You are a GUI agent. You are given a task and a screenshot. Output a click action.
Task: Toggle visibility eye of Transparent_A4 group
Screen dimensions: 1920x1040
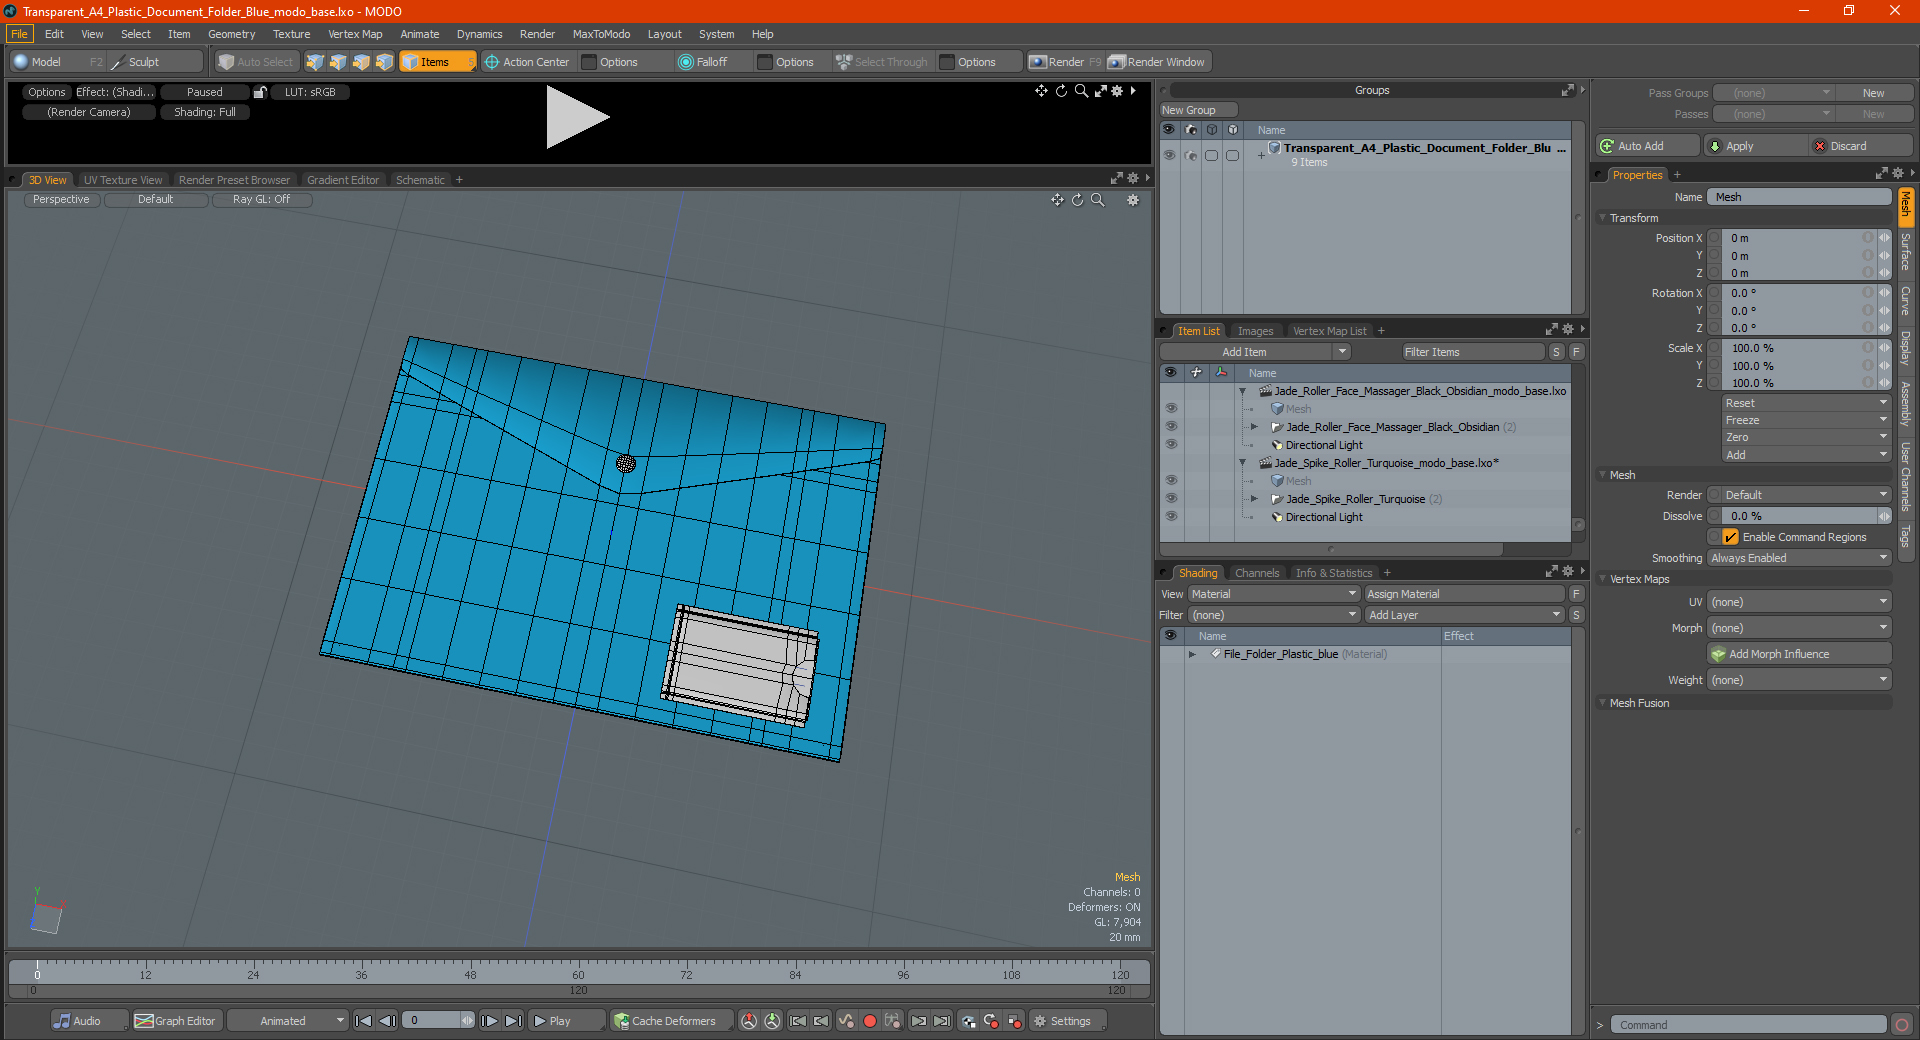pyautogui.click(x=1169, y=155)
